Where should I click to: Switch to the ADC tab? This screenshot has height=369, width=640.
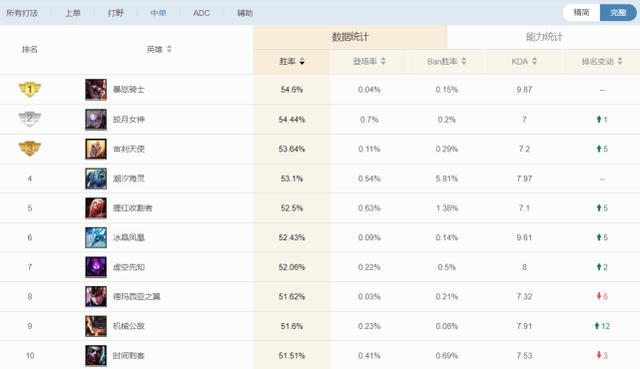(x=201, y=13)
